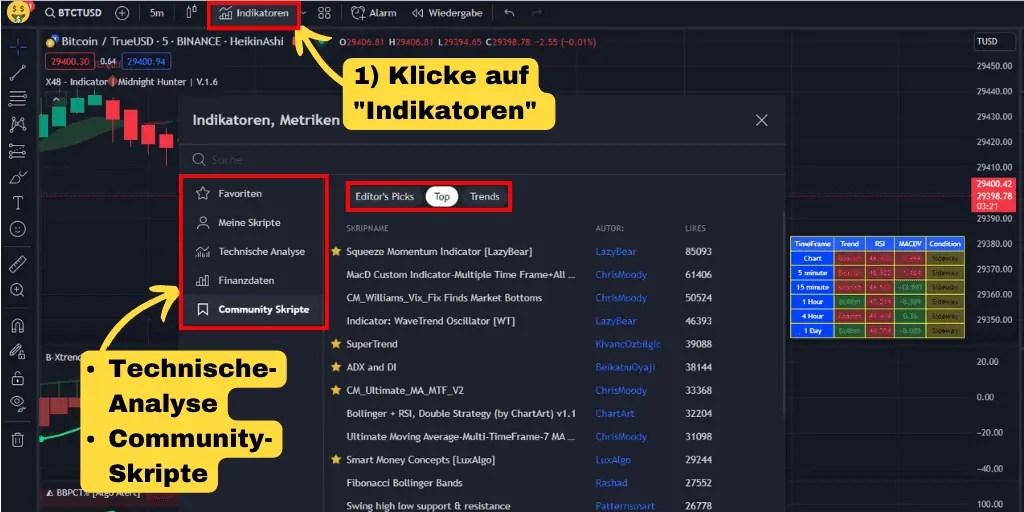Viewport: 1024px width, 512px height.
Task: Open the emoji icons tool
Action: pos(18,229)
